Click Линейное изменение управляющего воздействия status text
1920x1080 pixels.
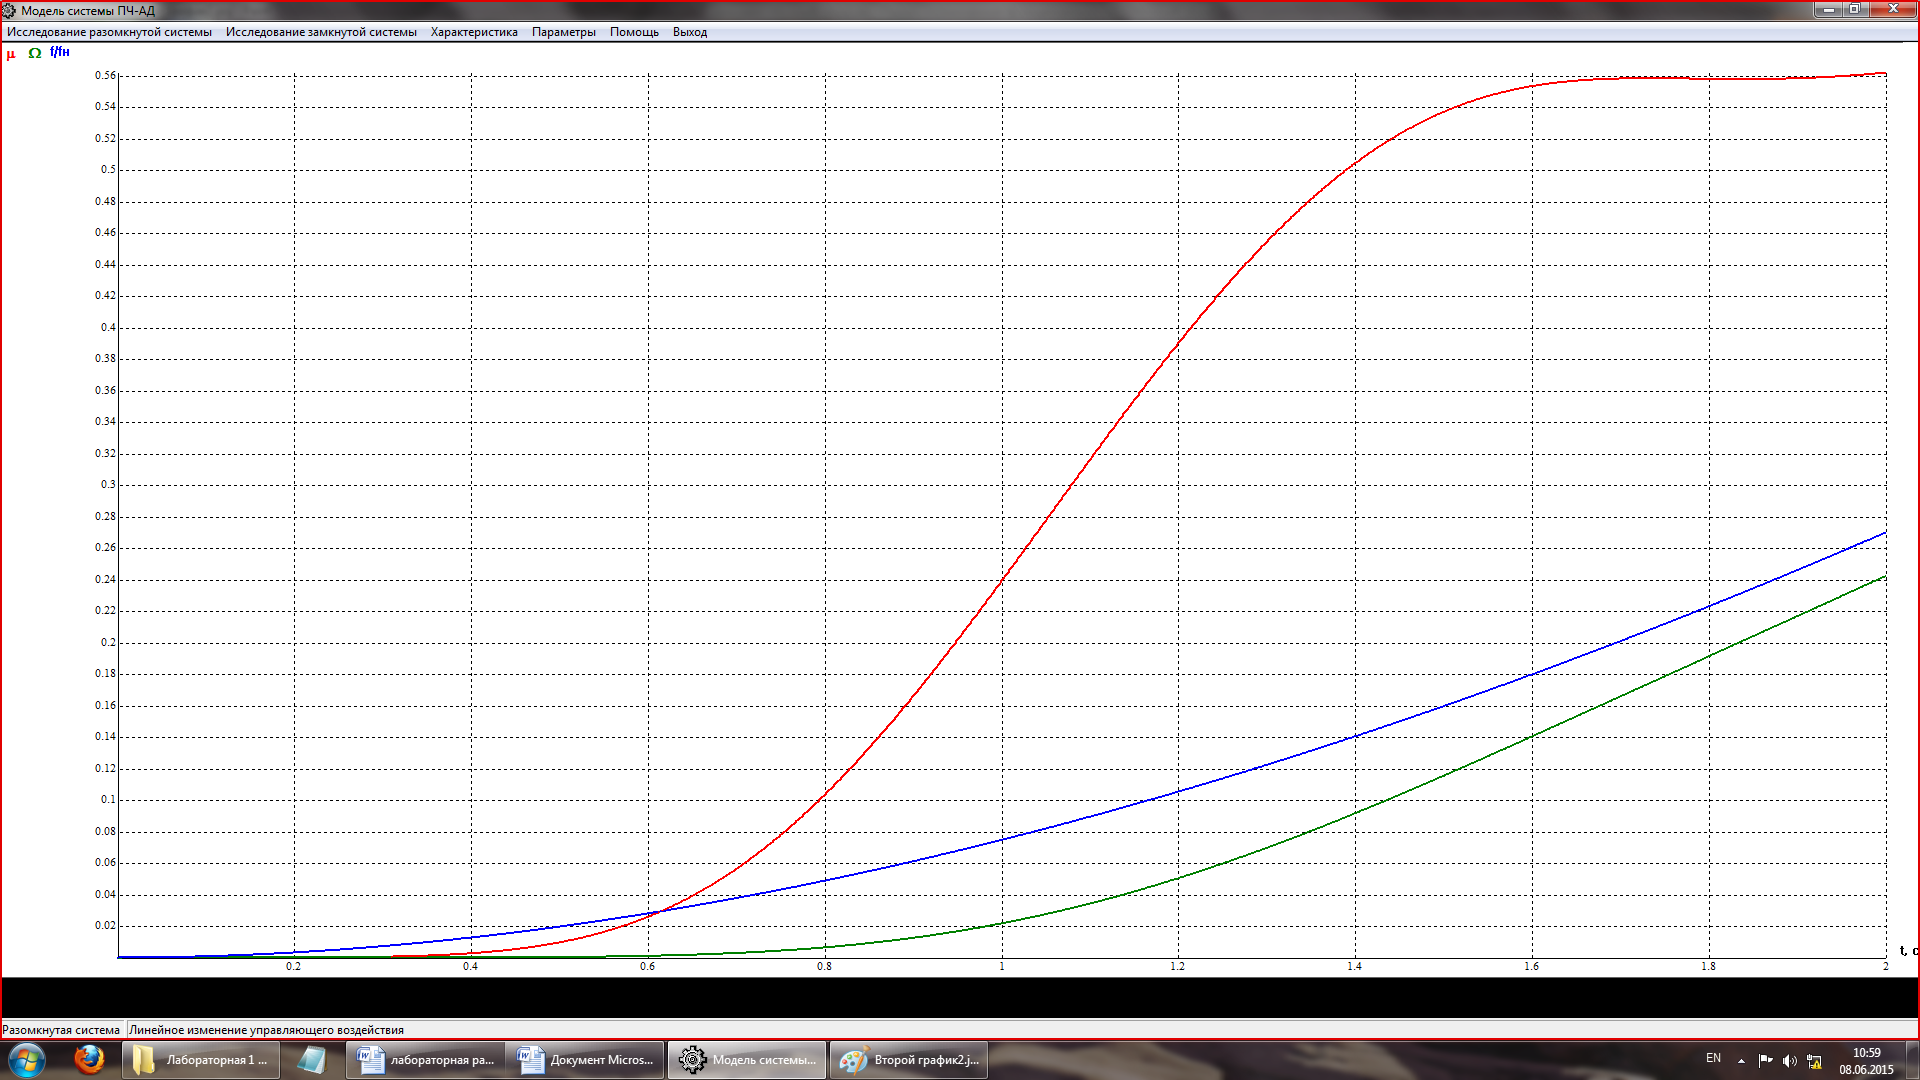tap(266, 1030)
